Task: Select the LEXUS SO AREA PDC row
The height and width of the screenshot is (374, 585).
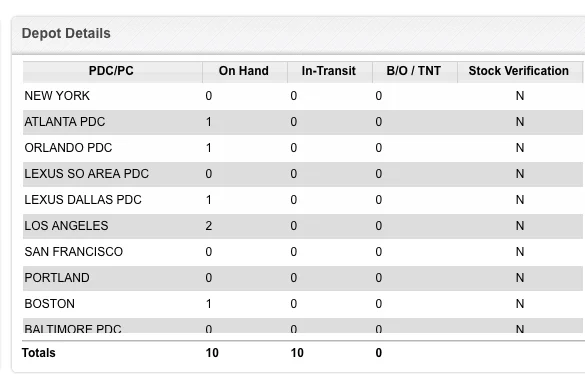Action: click(303, 174)
